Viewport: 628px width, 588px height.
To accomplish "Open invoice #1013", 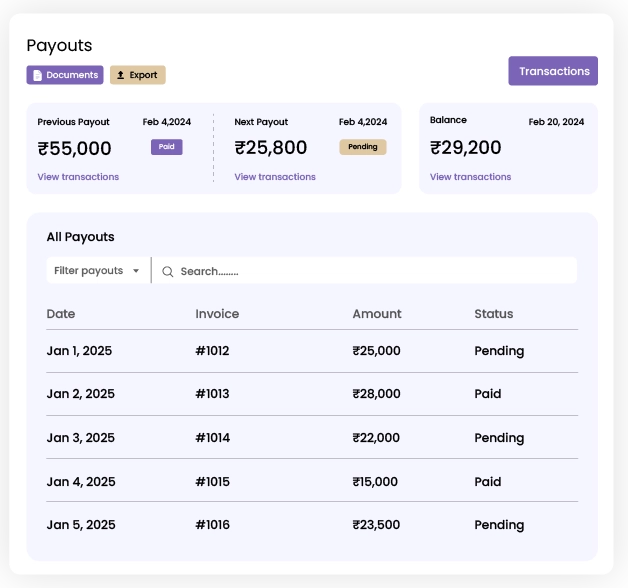I will point(212,394).
